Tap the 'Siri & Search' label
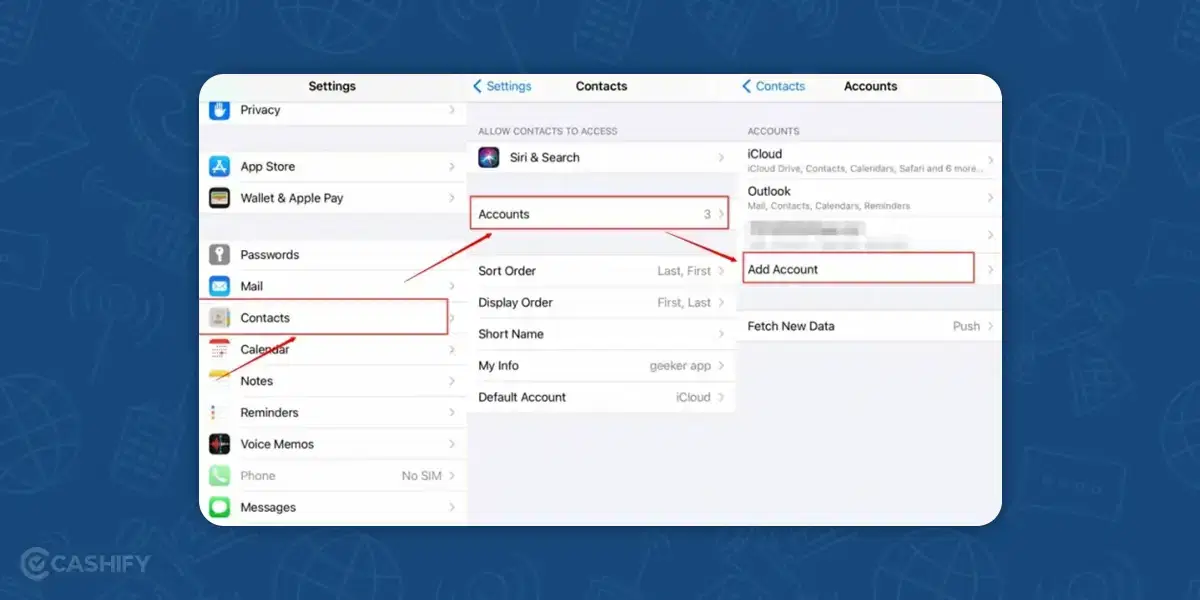1200x600 pixels. 545,158
